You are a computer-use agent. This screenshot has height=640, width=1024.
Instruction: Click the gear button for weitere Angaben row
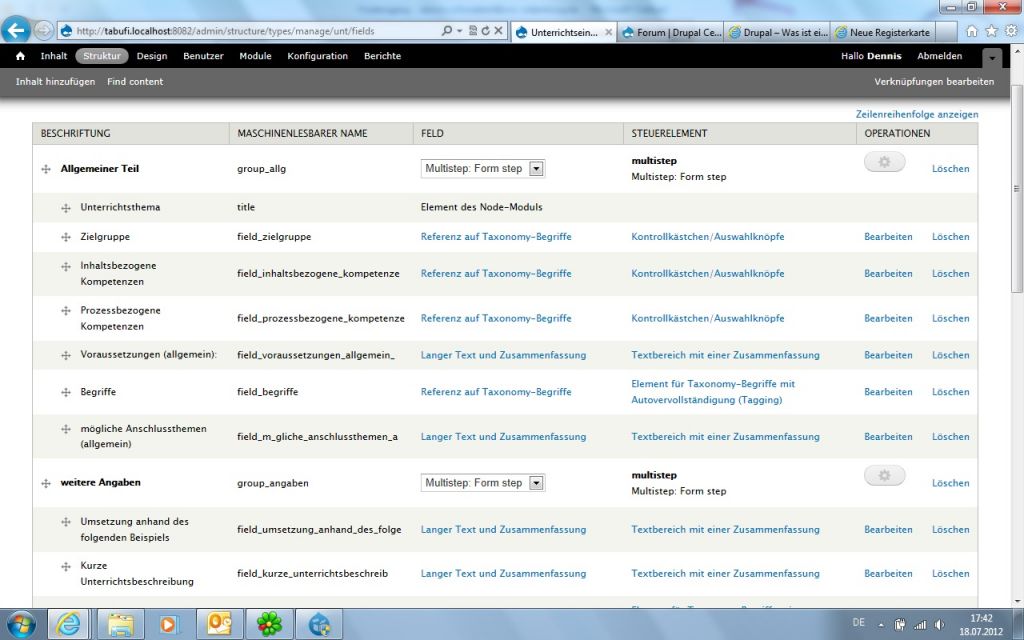884,476
